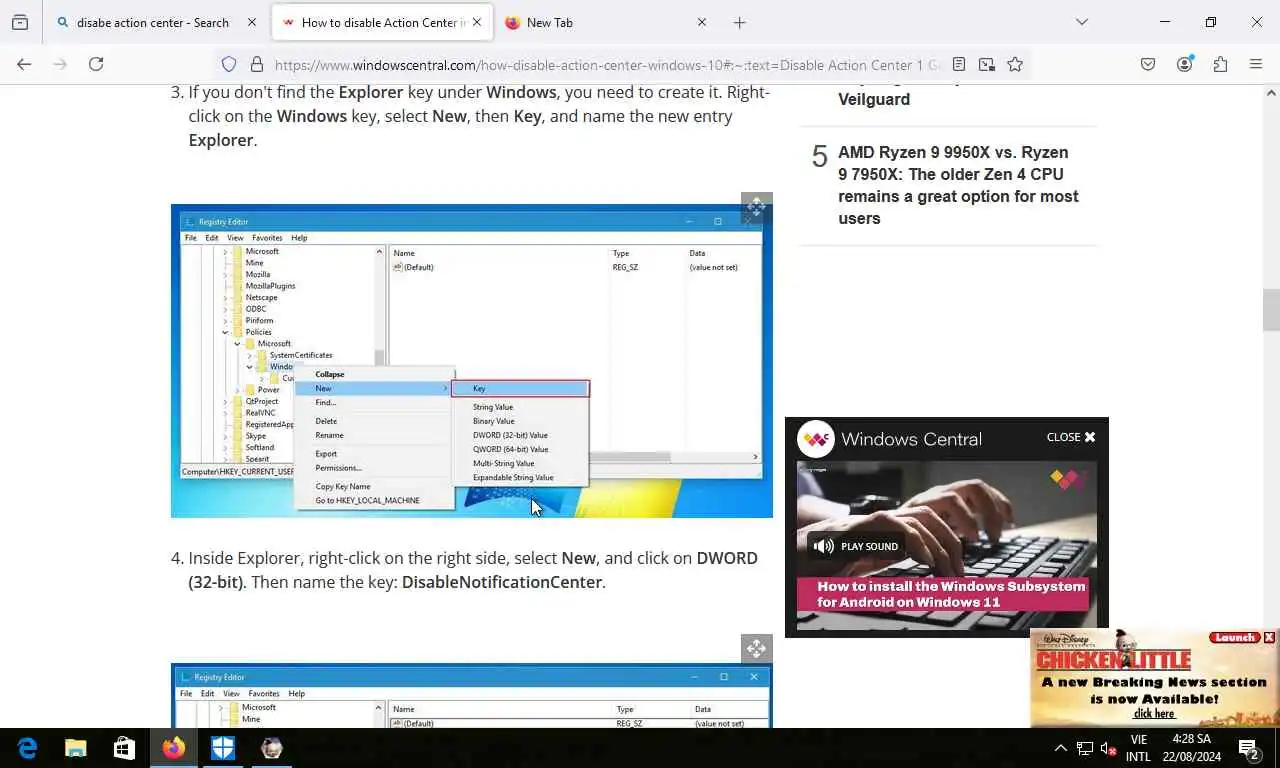Close the 'disabe action center' tab
Image resolution: width=1280 pixels, height=768 pixels.
pyautogui.click(x=252, y=22)
